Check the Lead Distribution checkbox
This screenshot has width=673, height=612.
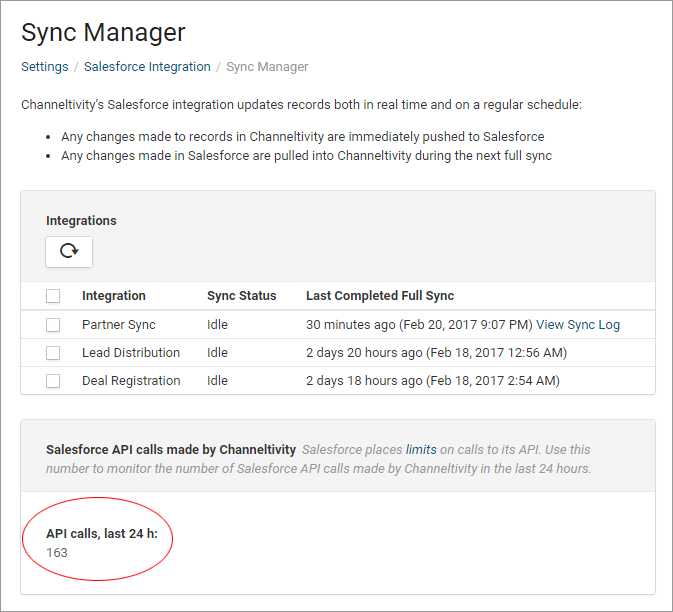tap(53, 353)
